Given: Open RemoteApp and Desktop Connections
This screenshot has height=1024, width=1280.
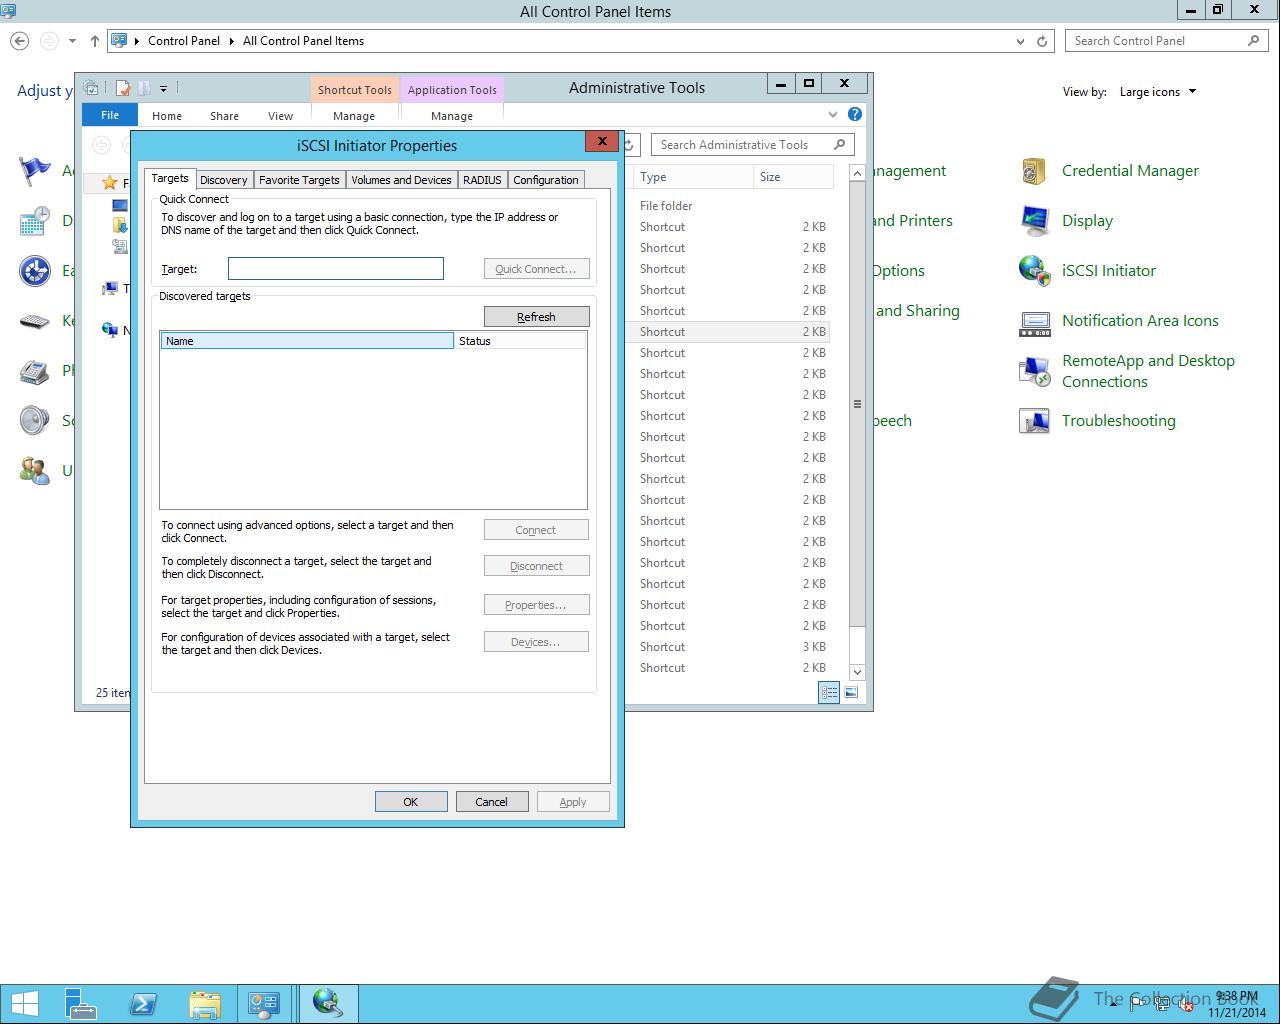Looking at the screenshot, I should click(1148, 371).
